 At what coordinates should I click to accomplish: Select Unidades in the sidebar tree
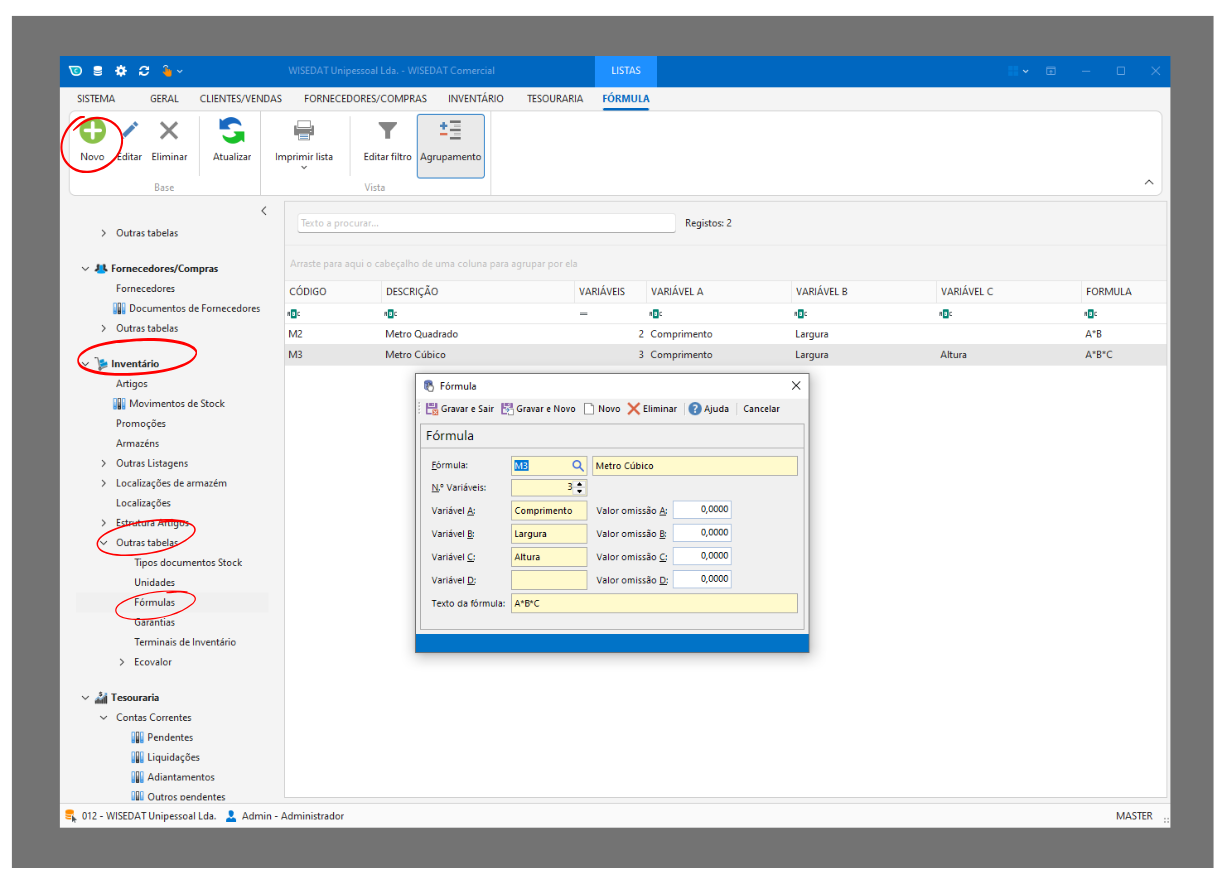[x=154, y=582]
